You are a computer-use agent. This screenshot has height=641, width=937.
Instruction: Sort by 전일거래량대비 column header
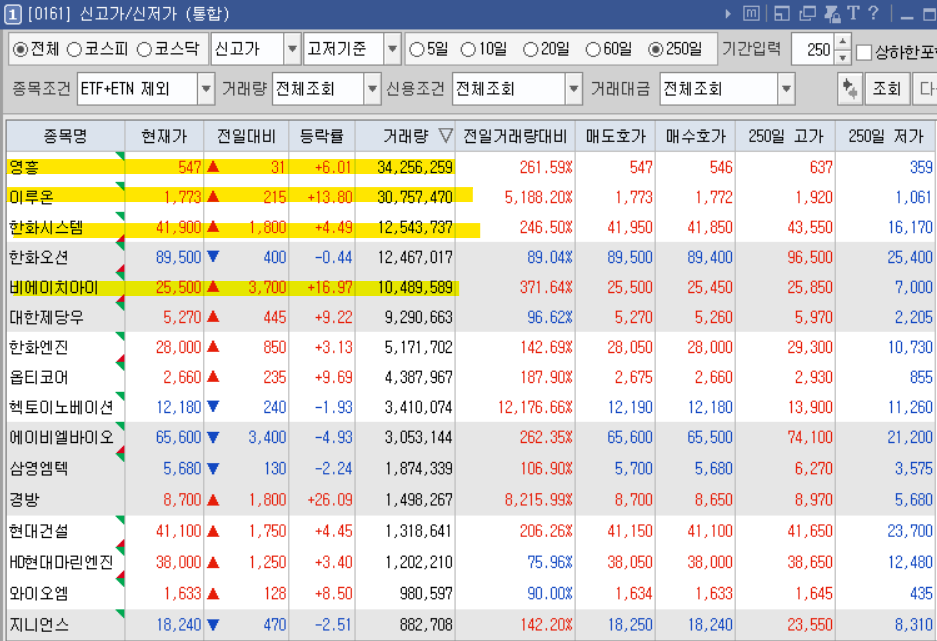[515, 136]
